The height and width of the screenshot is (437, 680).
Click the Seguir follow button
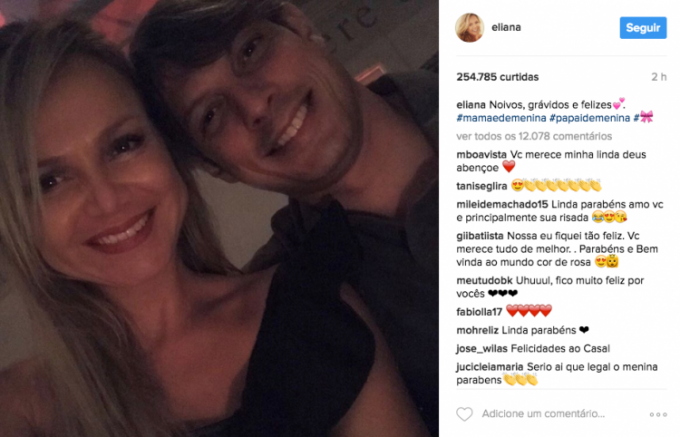(643, 28)
